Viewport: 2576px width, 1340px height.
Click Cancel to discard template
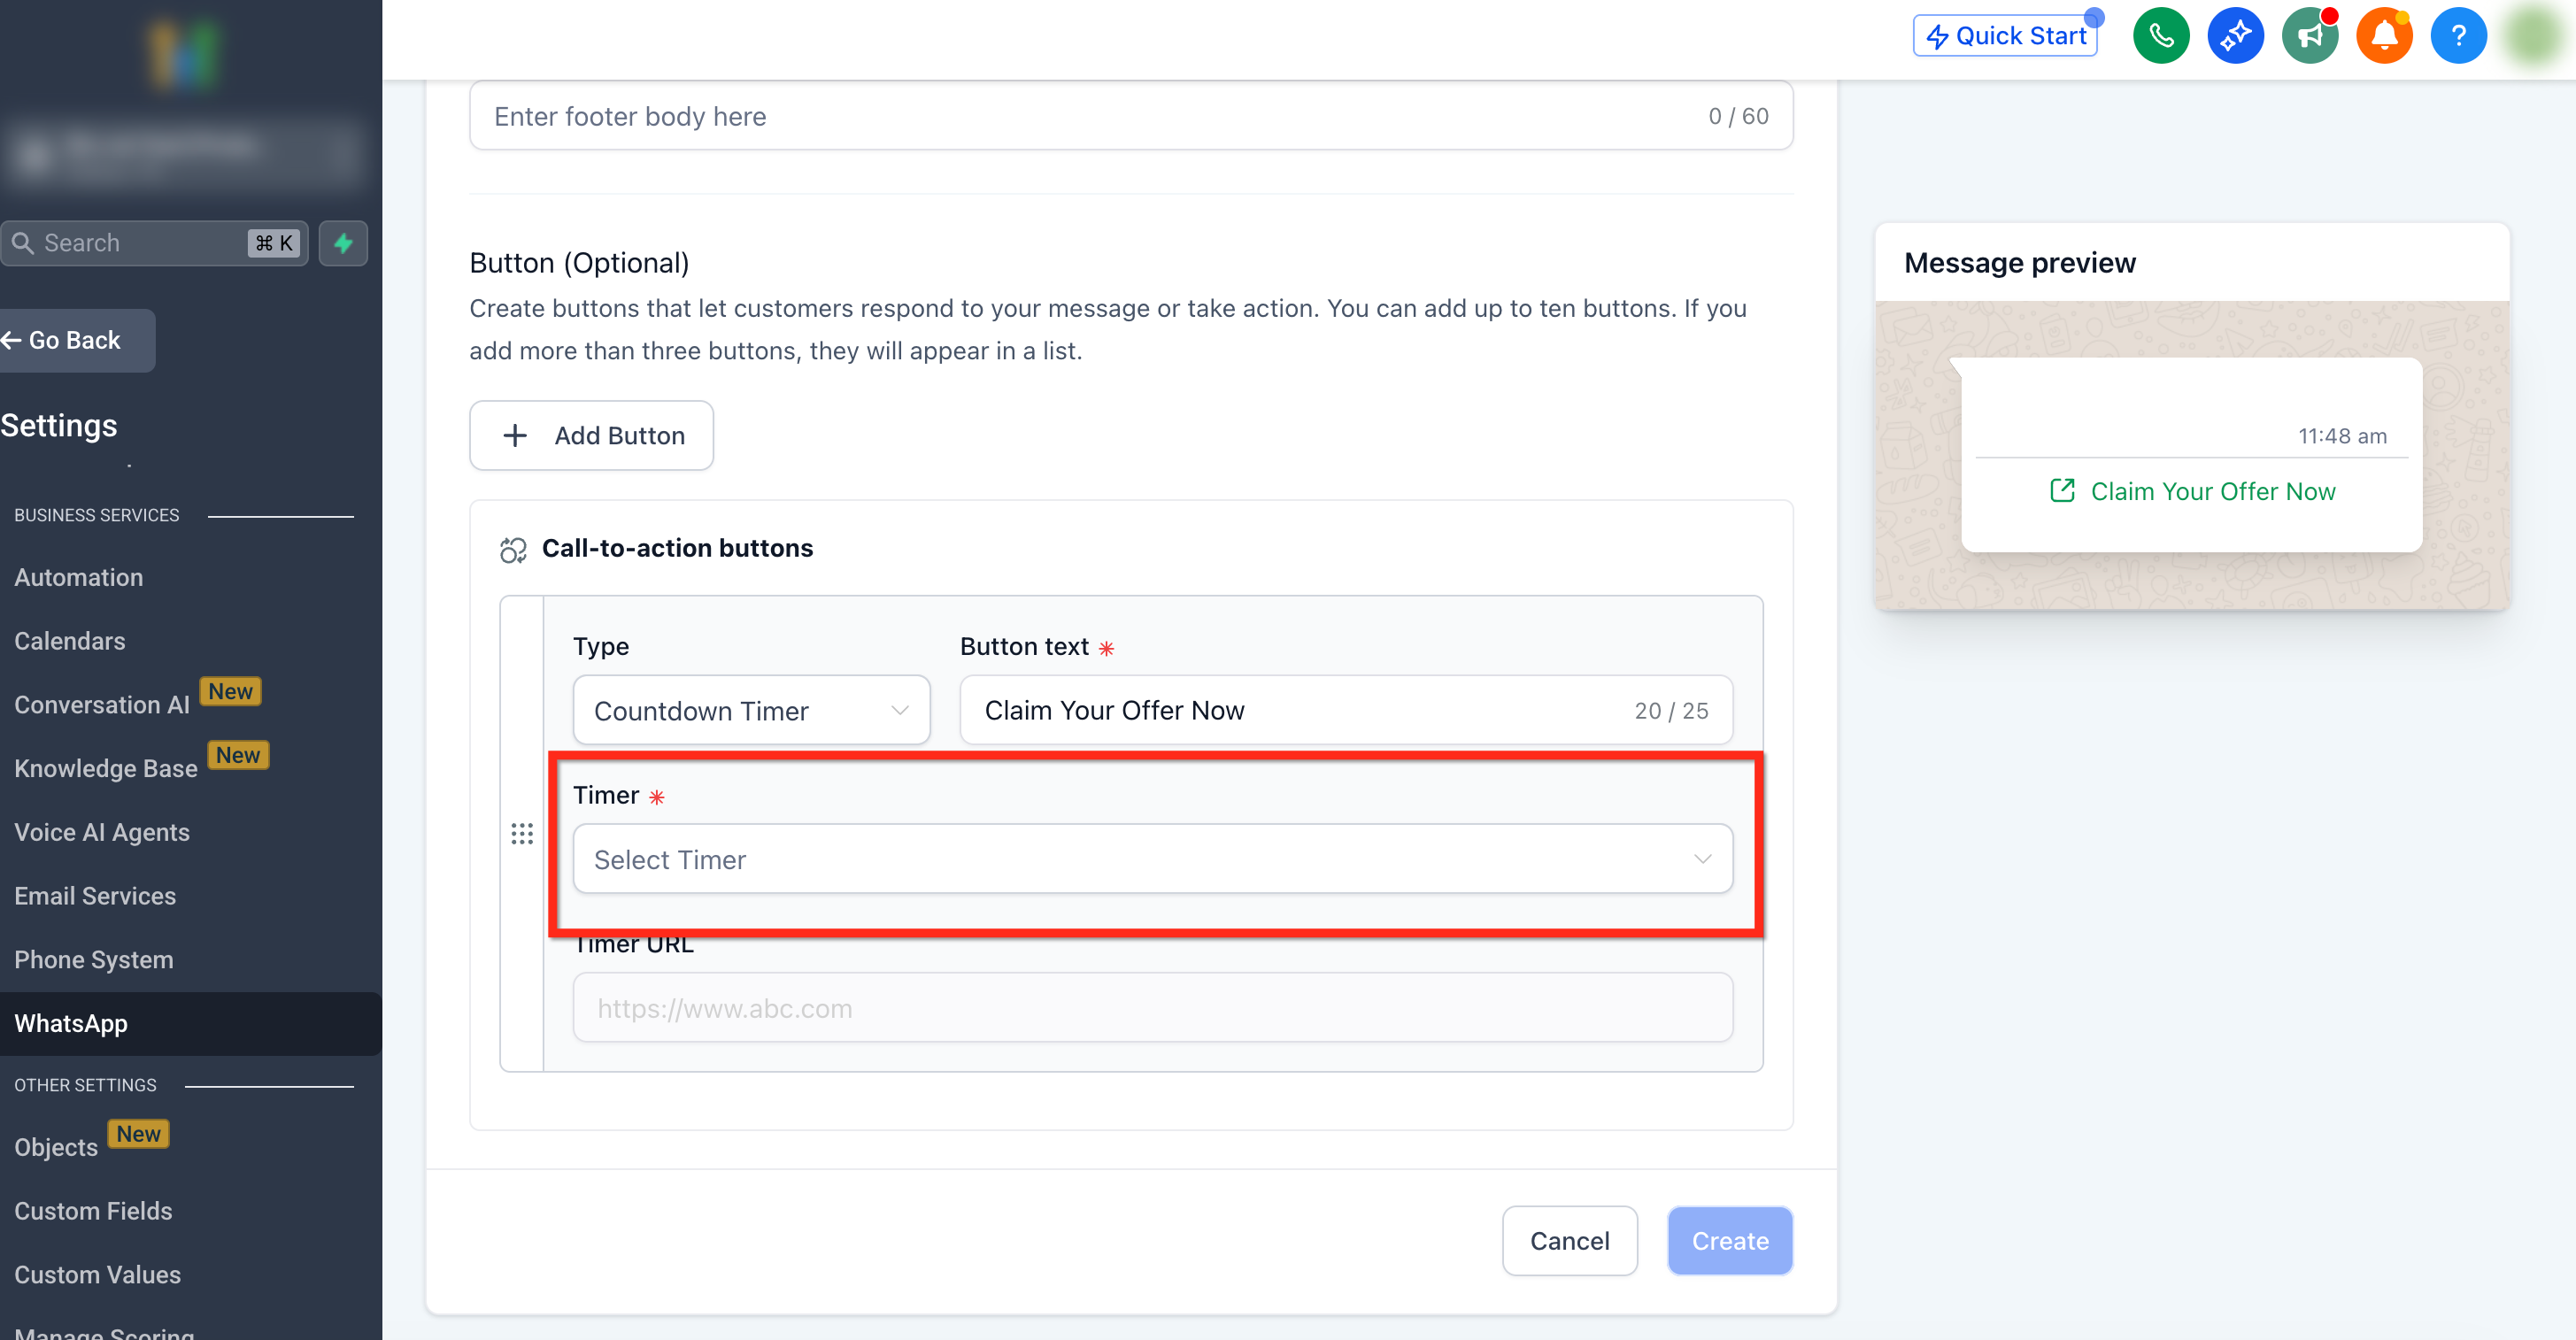[x=1569, y=1241]
